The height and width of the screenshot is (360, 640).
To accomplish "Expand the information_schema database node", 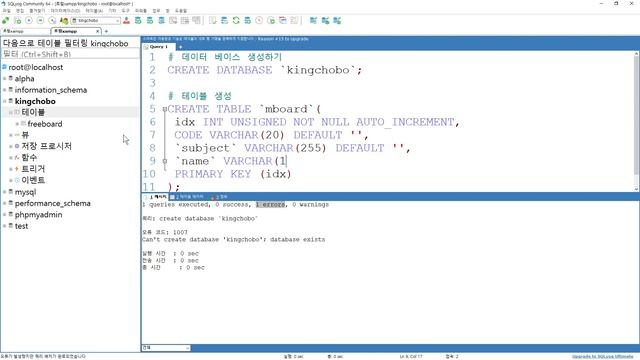I will click(x=4, y=90).
